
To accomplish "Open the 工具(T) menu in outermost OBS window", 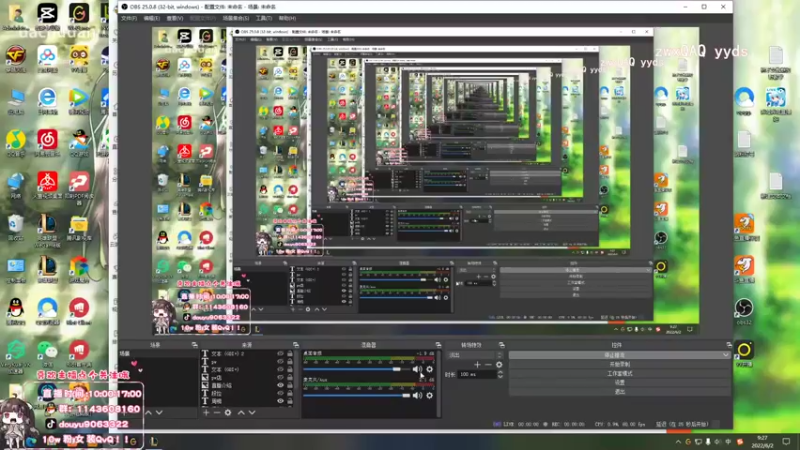I will (264, 18).
